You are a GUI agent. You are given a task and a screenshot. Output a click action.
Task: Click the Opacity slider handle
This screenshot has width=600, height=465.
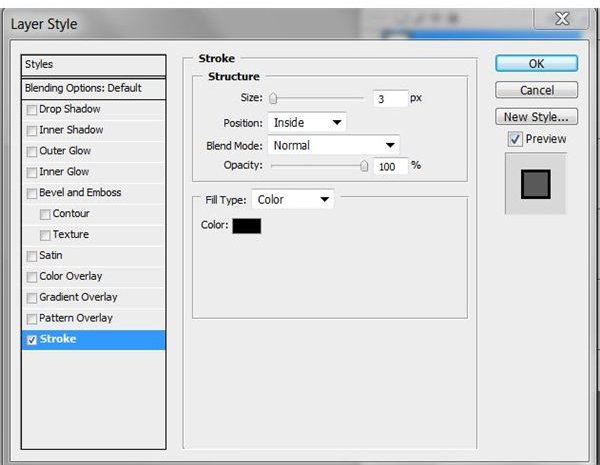coord(364,166)
